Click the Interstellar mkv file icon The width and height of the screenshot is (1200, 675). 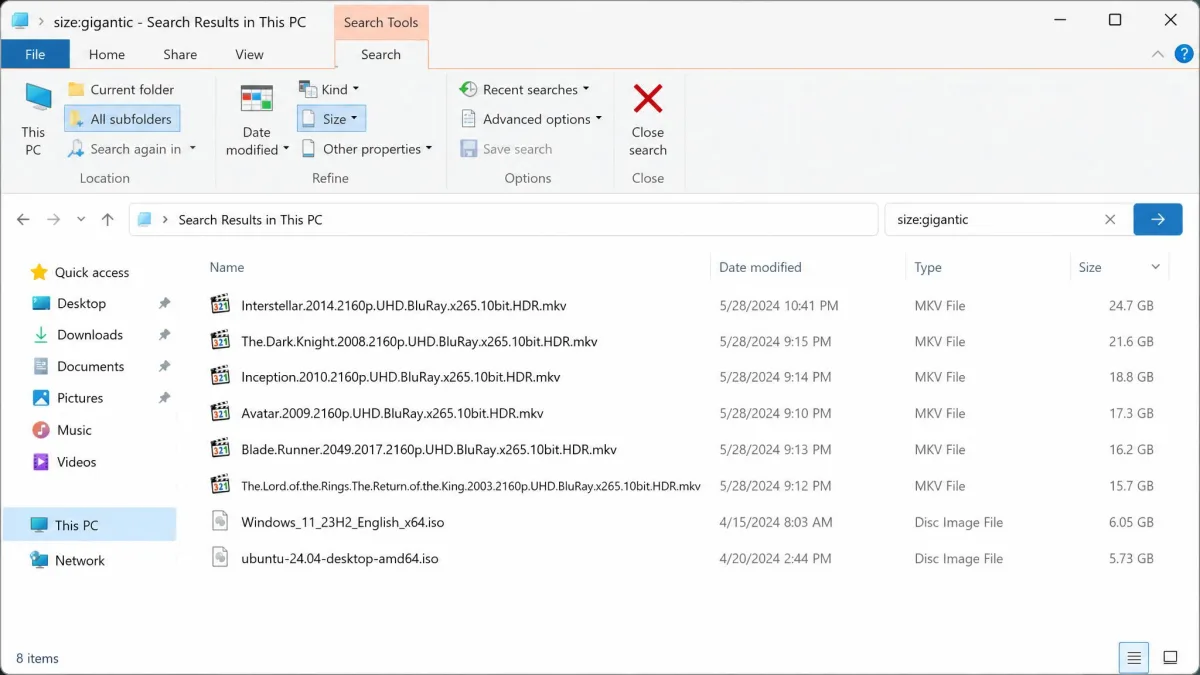[x=220, y=305]
